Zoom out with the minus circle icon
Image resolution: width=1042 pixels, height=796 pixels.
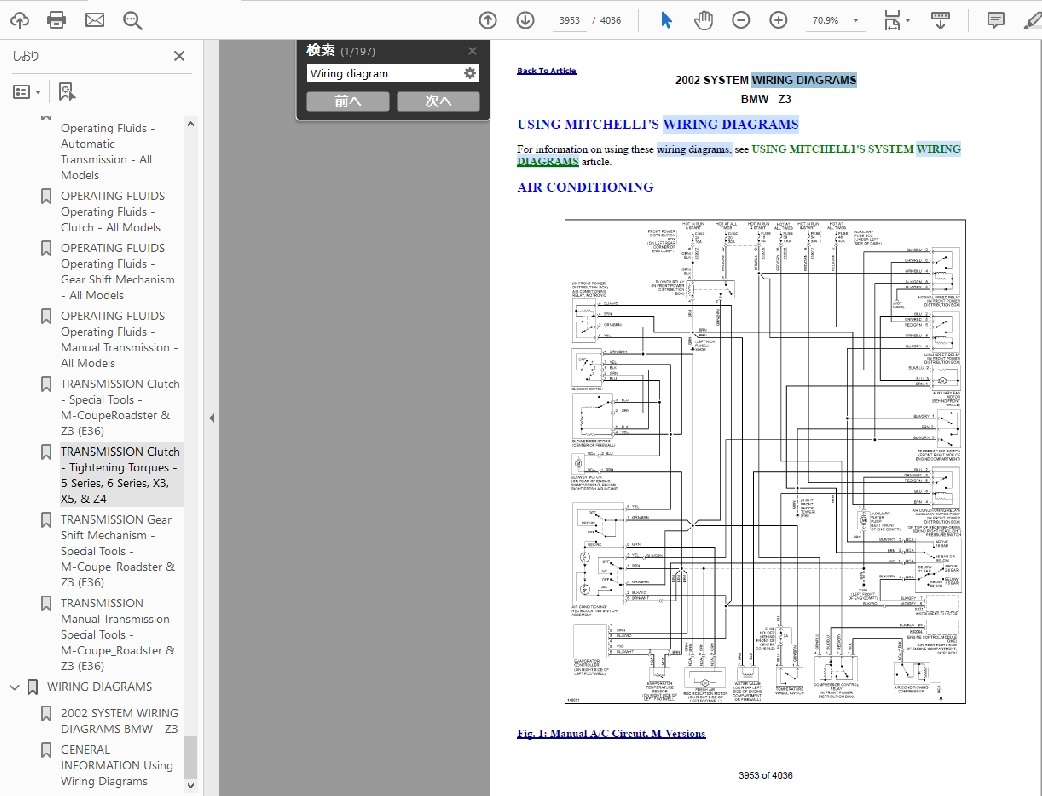(741, 20)
